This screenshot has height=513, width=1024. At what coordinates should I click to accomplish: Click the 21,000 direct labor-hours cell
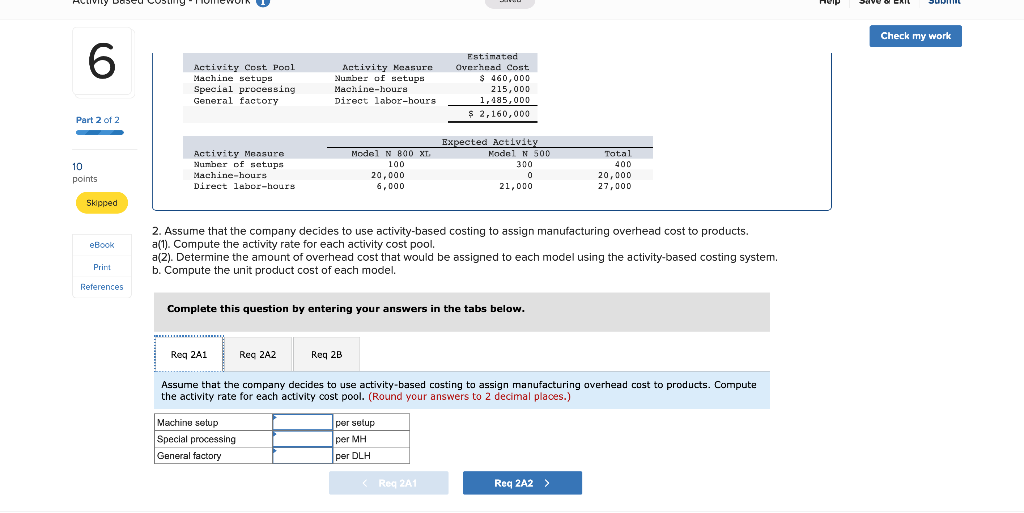coord(515,186)
